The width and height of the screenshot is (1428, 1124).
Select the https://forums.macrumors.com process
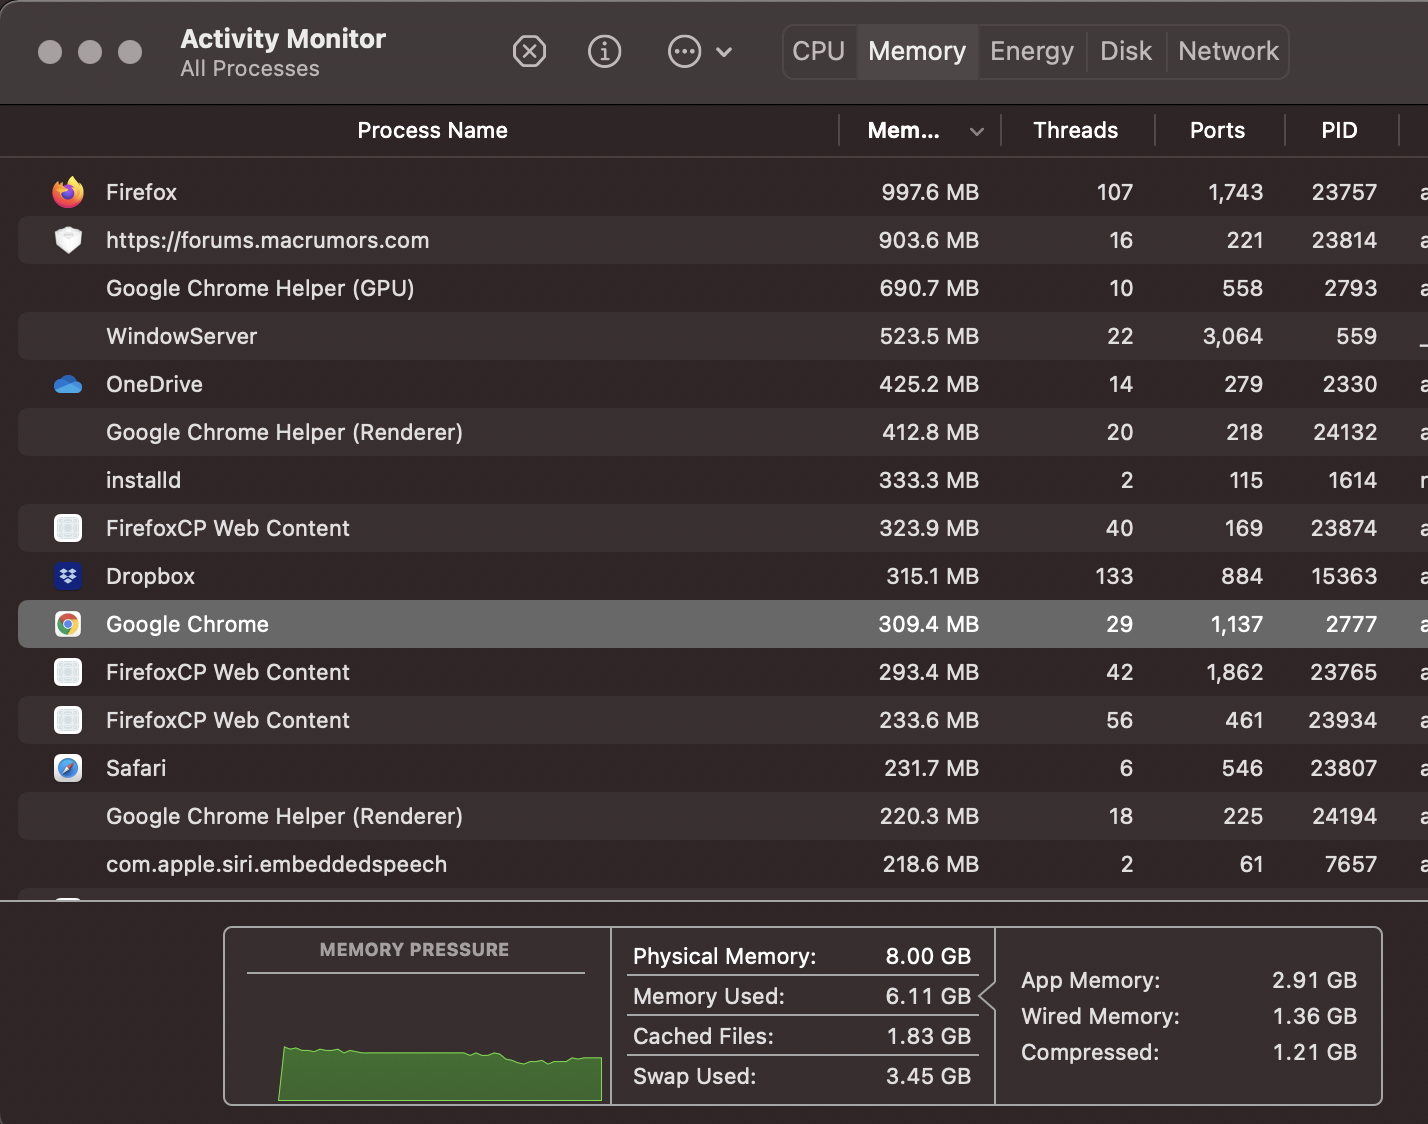coord(267,240)
